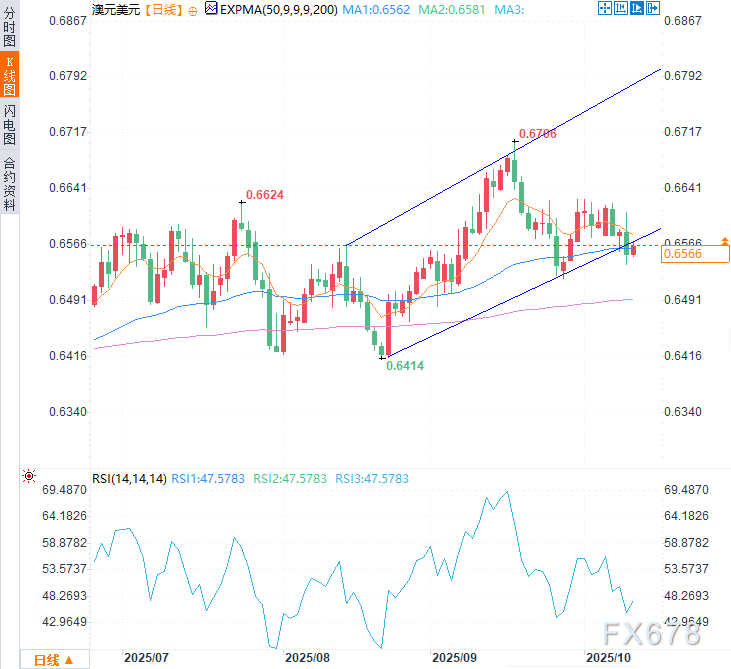
Task: Expand the 日线 period dropdown at bottom
Action: 54,660
